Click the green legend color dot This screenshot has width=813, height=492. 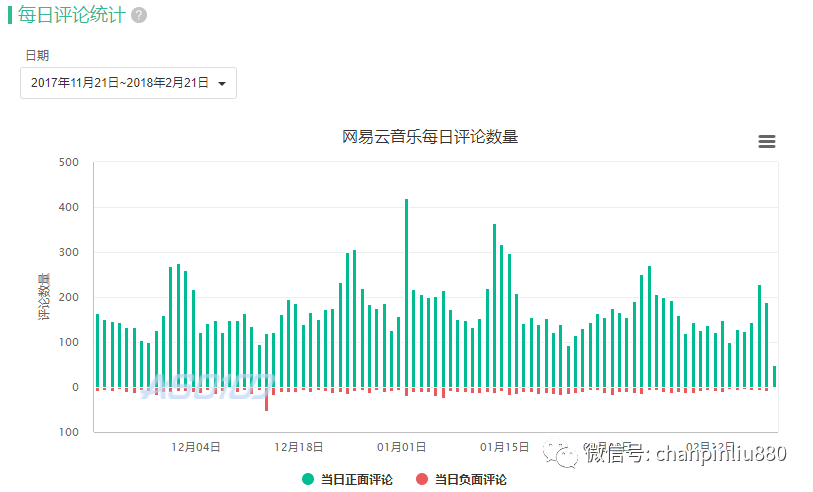tap(308, 480)
